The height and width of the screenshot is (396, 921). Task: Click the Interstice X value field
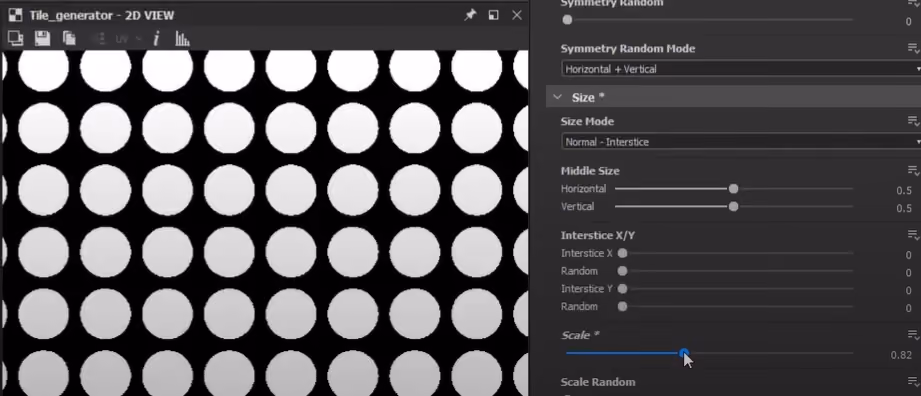click(908, 255)
